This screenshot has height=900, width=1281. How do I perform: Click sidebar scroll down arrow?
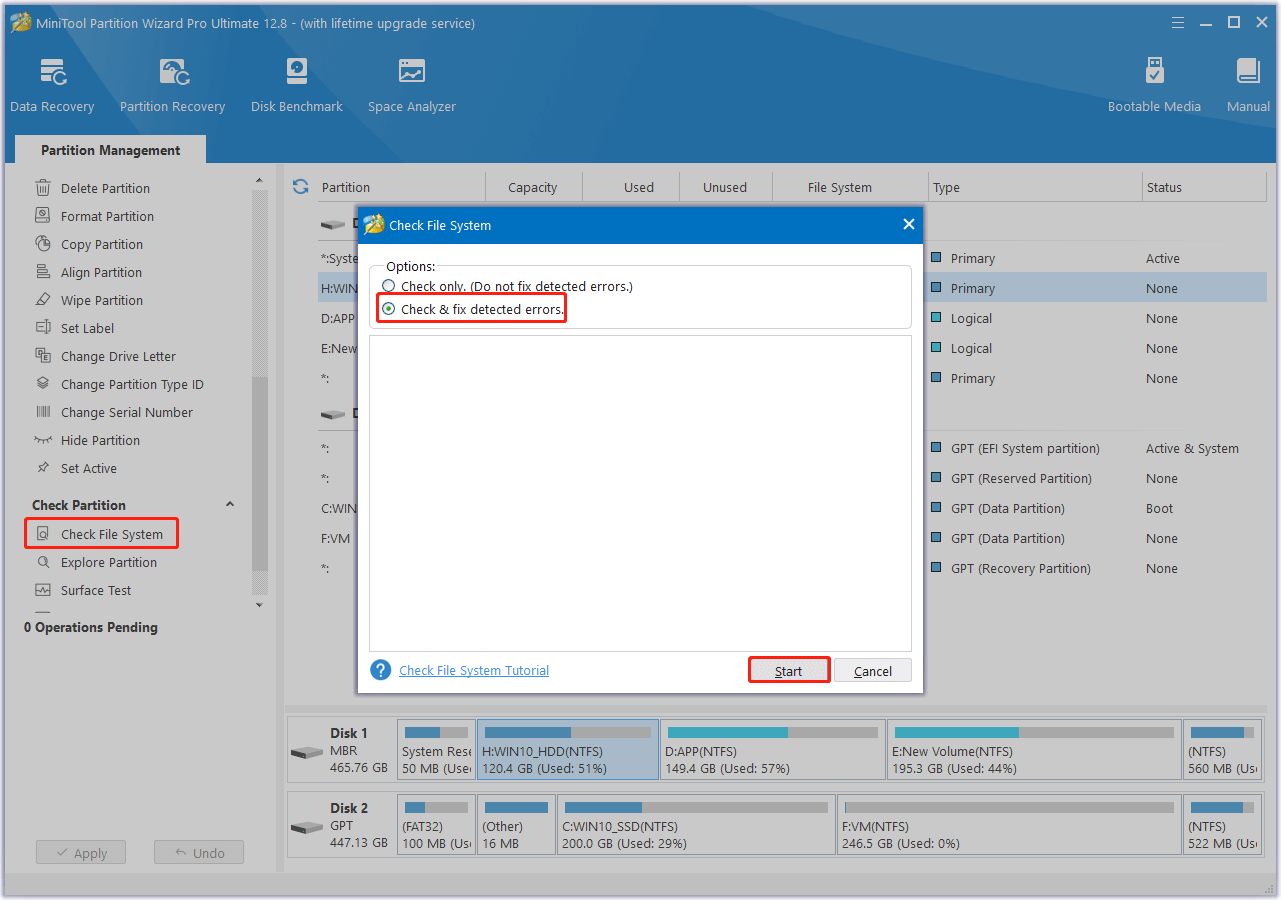[x=260, y=605]
